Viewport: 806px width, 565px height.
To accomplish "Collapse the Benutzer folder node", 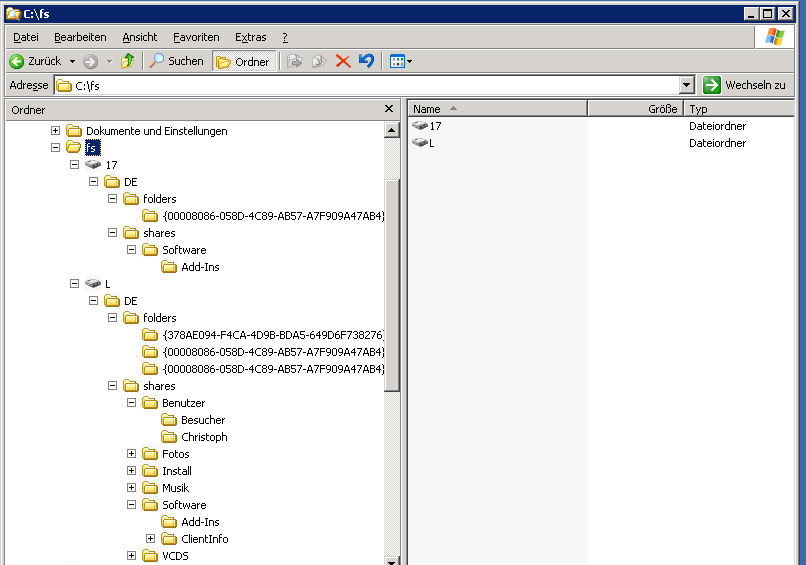I will pos(132,403).
